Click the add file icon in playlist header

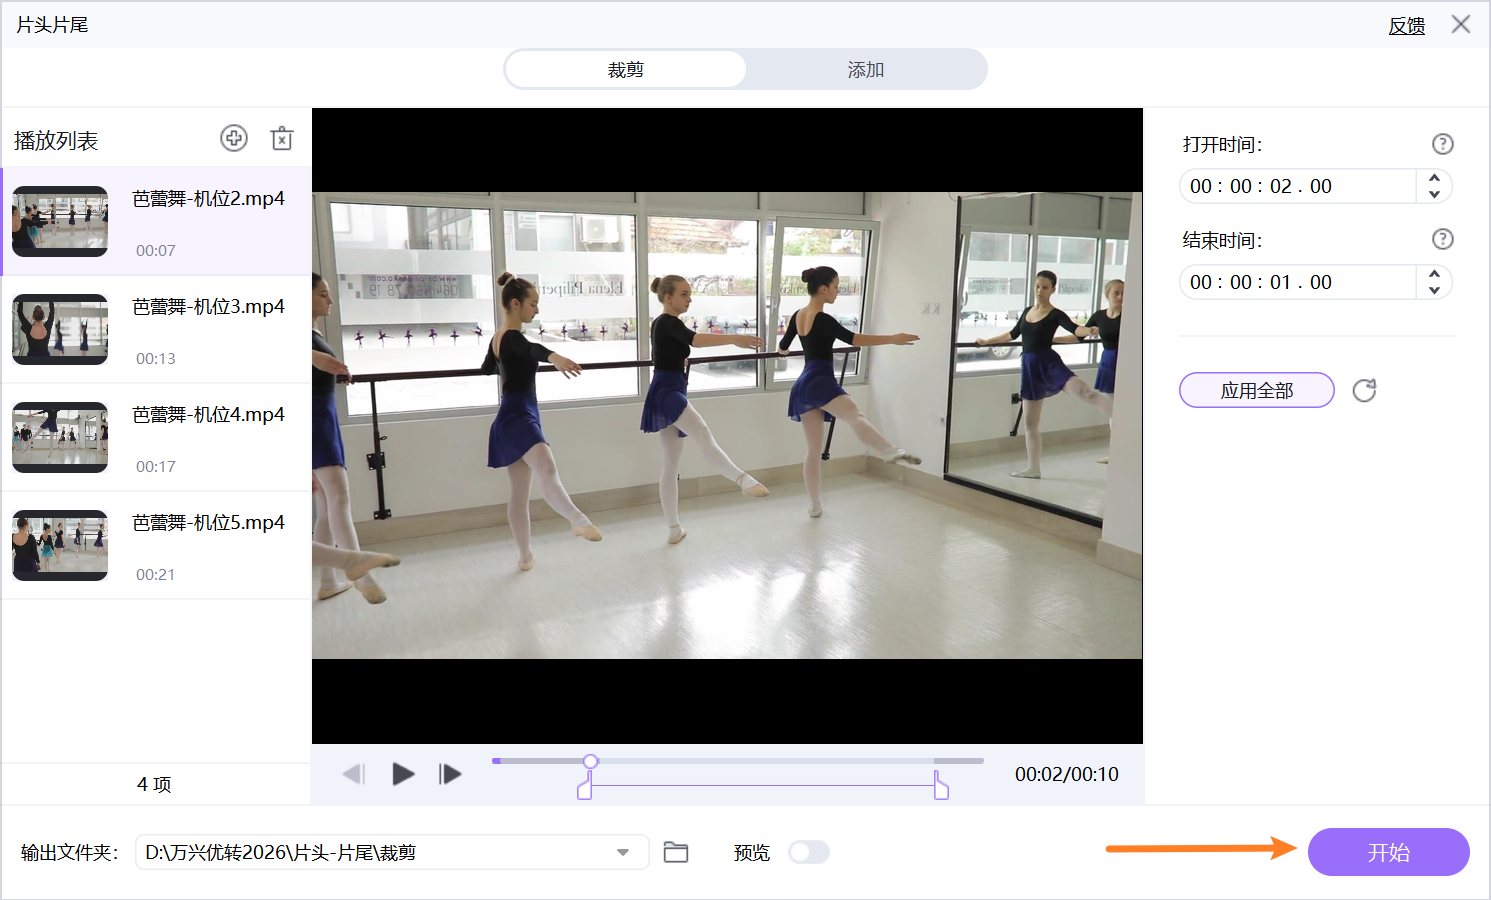pos(234,139)
